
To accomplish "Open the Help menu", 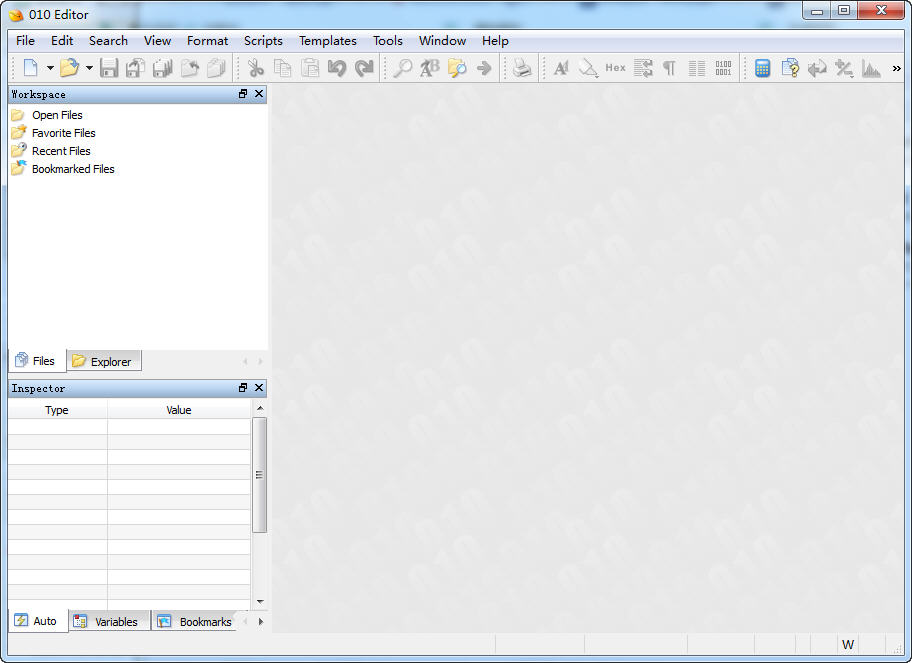I will pos(495,41).
